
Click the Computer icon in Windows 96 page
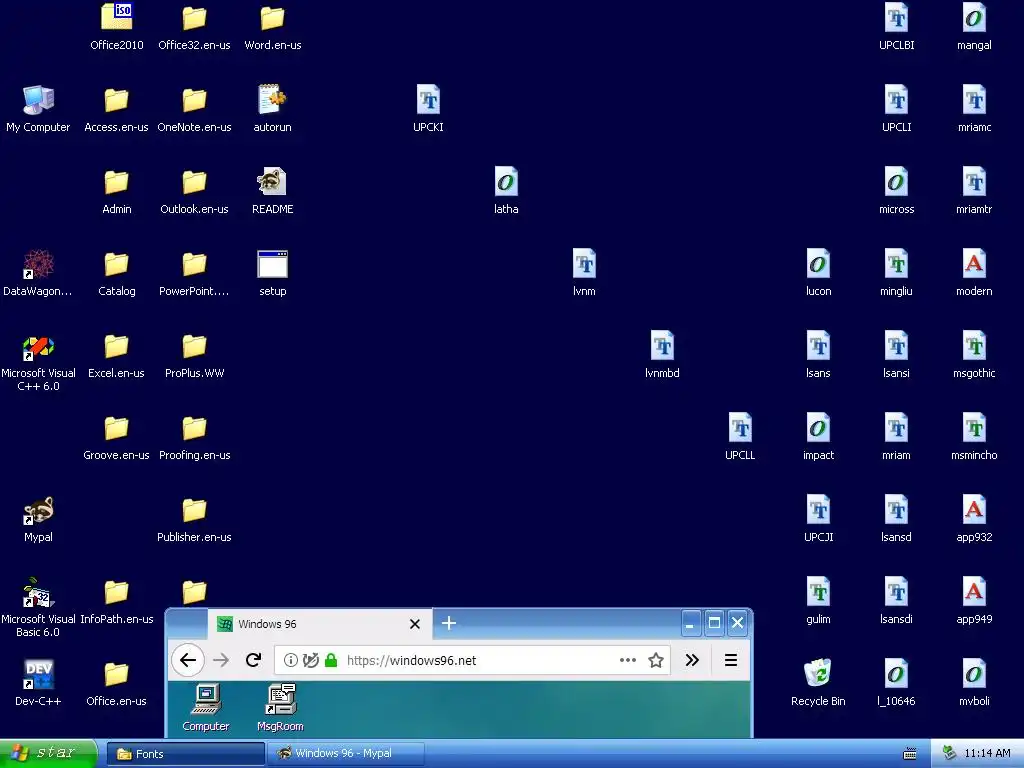pos(206,707)
